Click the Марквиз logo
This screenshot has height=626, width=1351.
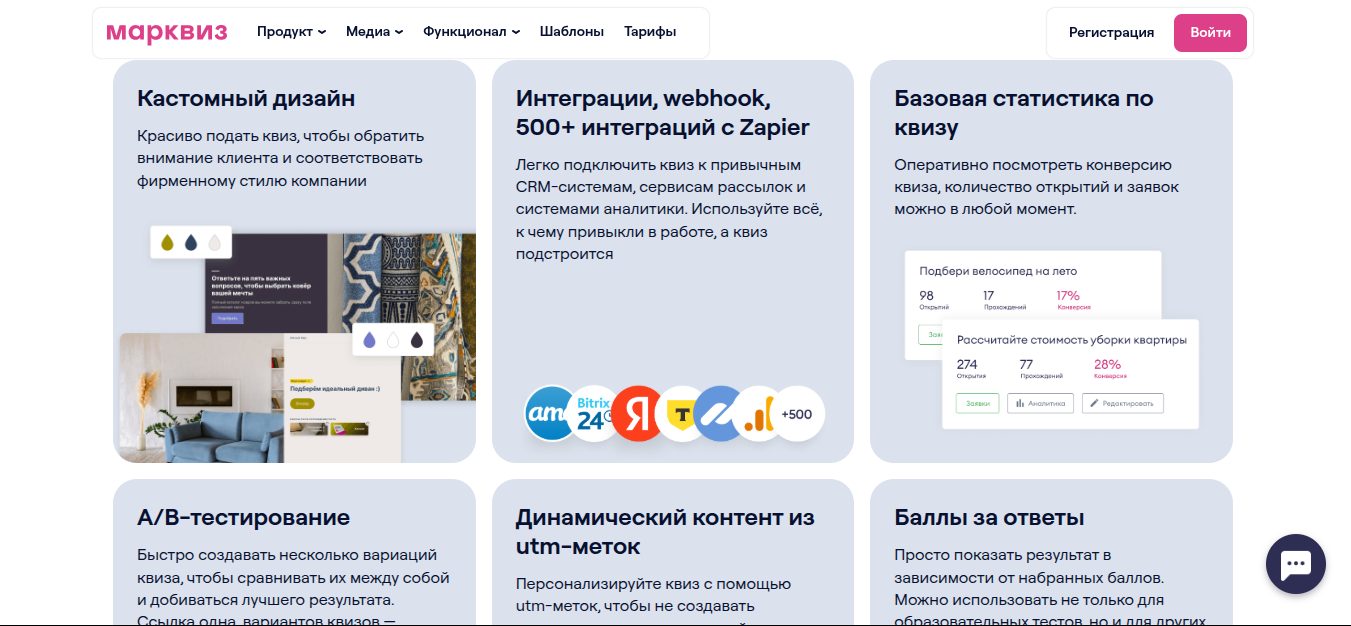(167, 32)
